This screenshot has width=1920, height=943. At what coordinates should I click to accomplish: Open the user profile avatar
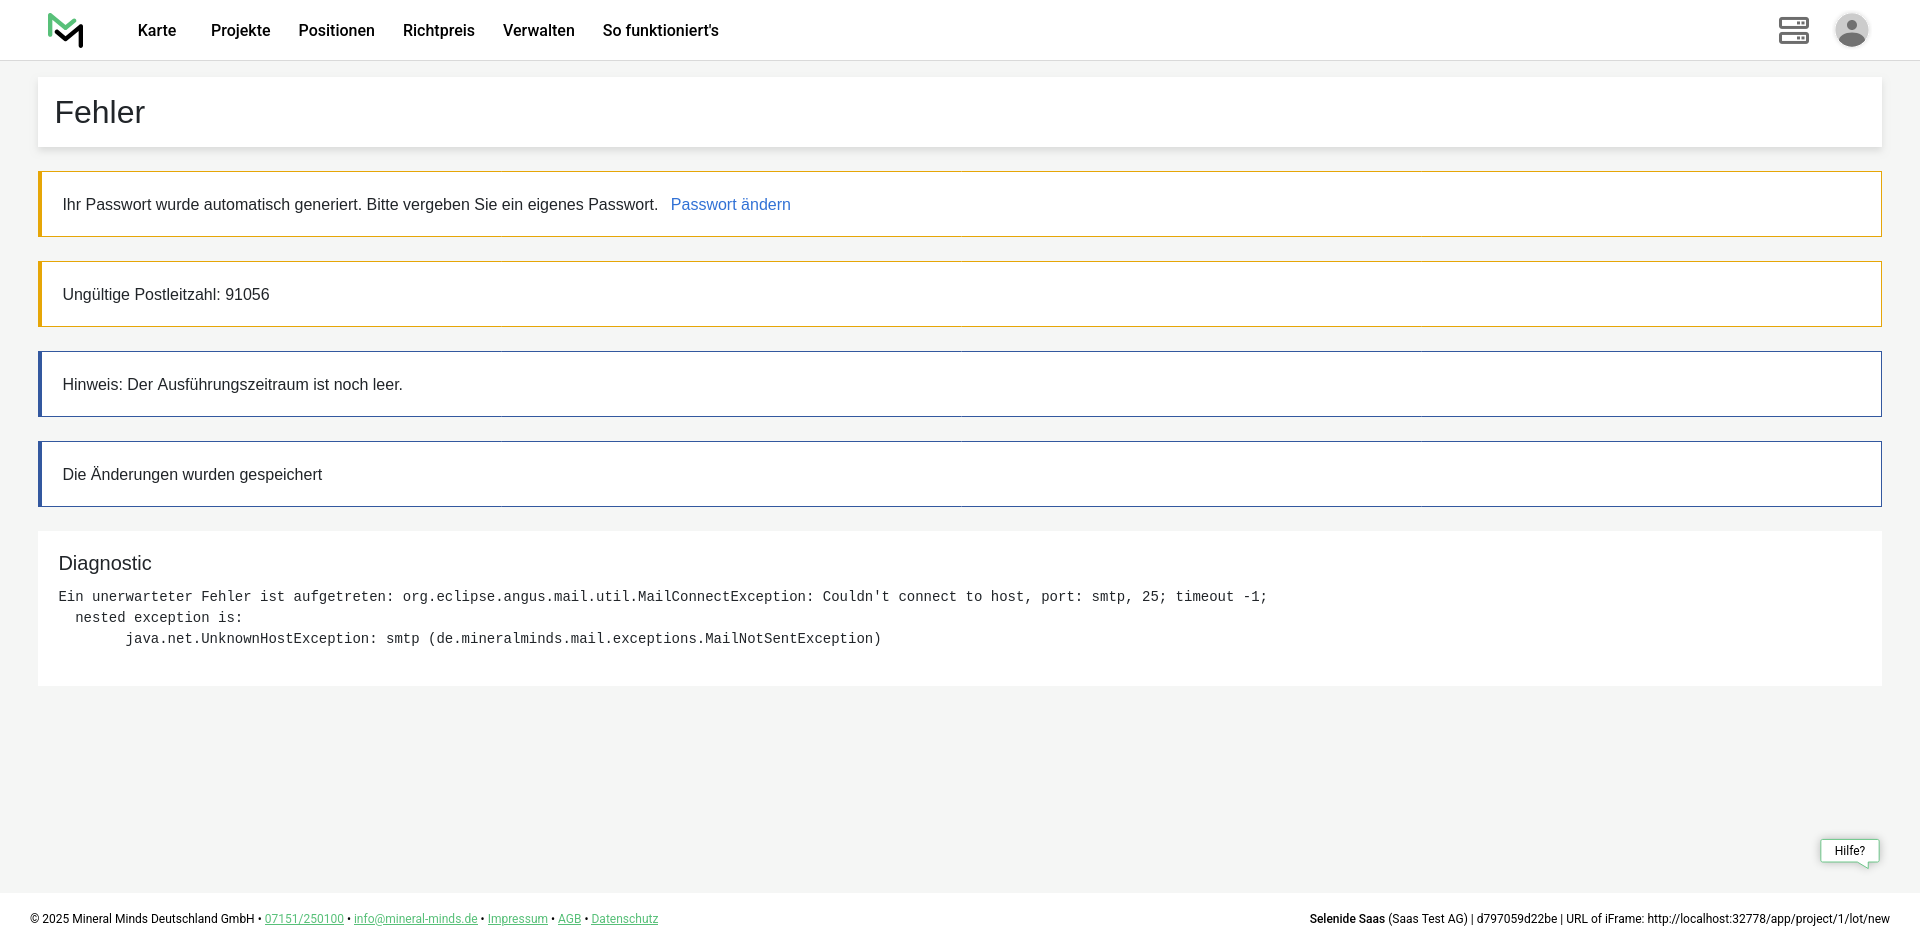tap(1851, 30)
